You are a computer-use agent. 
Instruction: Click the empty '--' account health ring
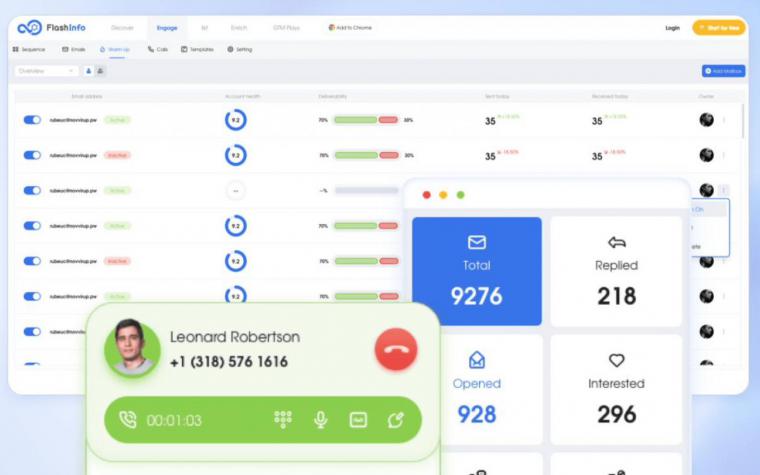tap(236, 190)
